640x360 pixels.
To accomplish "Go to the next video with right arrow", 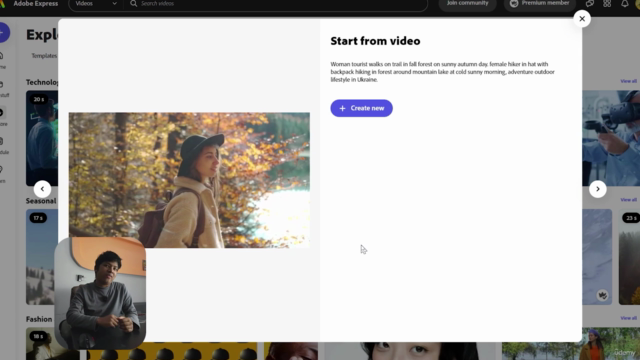I will tap(598, 189).
